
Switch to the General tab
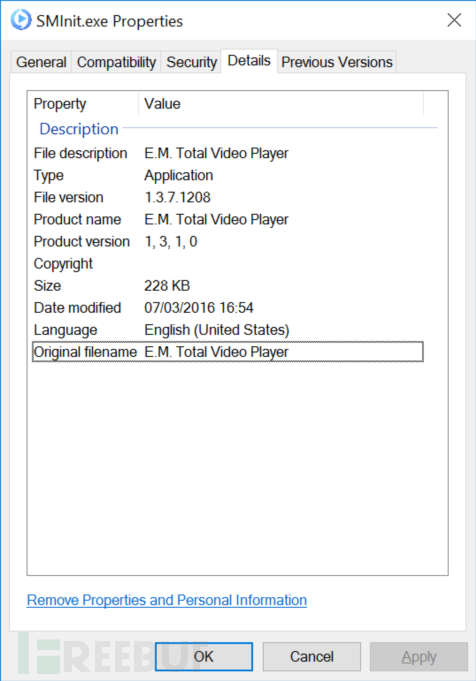[x=41, y=62]
